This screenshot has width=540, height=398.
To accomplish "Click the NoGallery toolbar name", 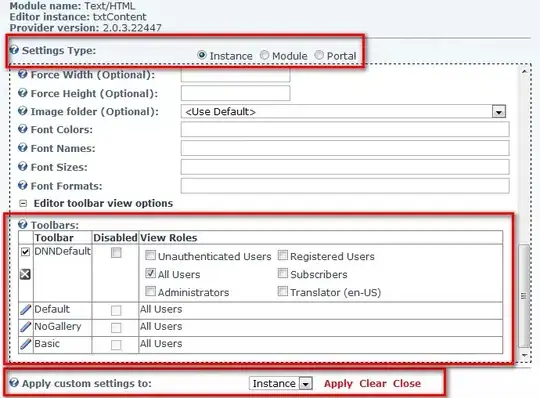I will coord(58,326).
